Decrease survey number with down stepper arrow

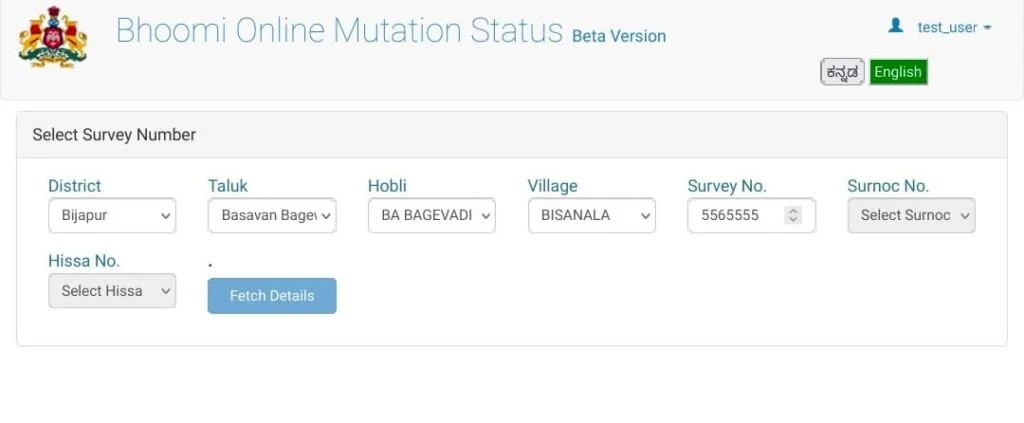click(x=793, y=219)
